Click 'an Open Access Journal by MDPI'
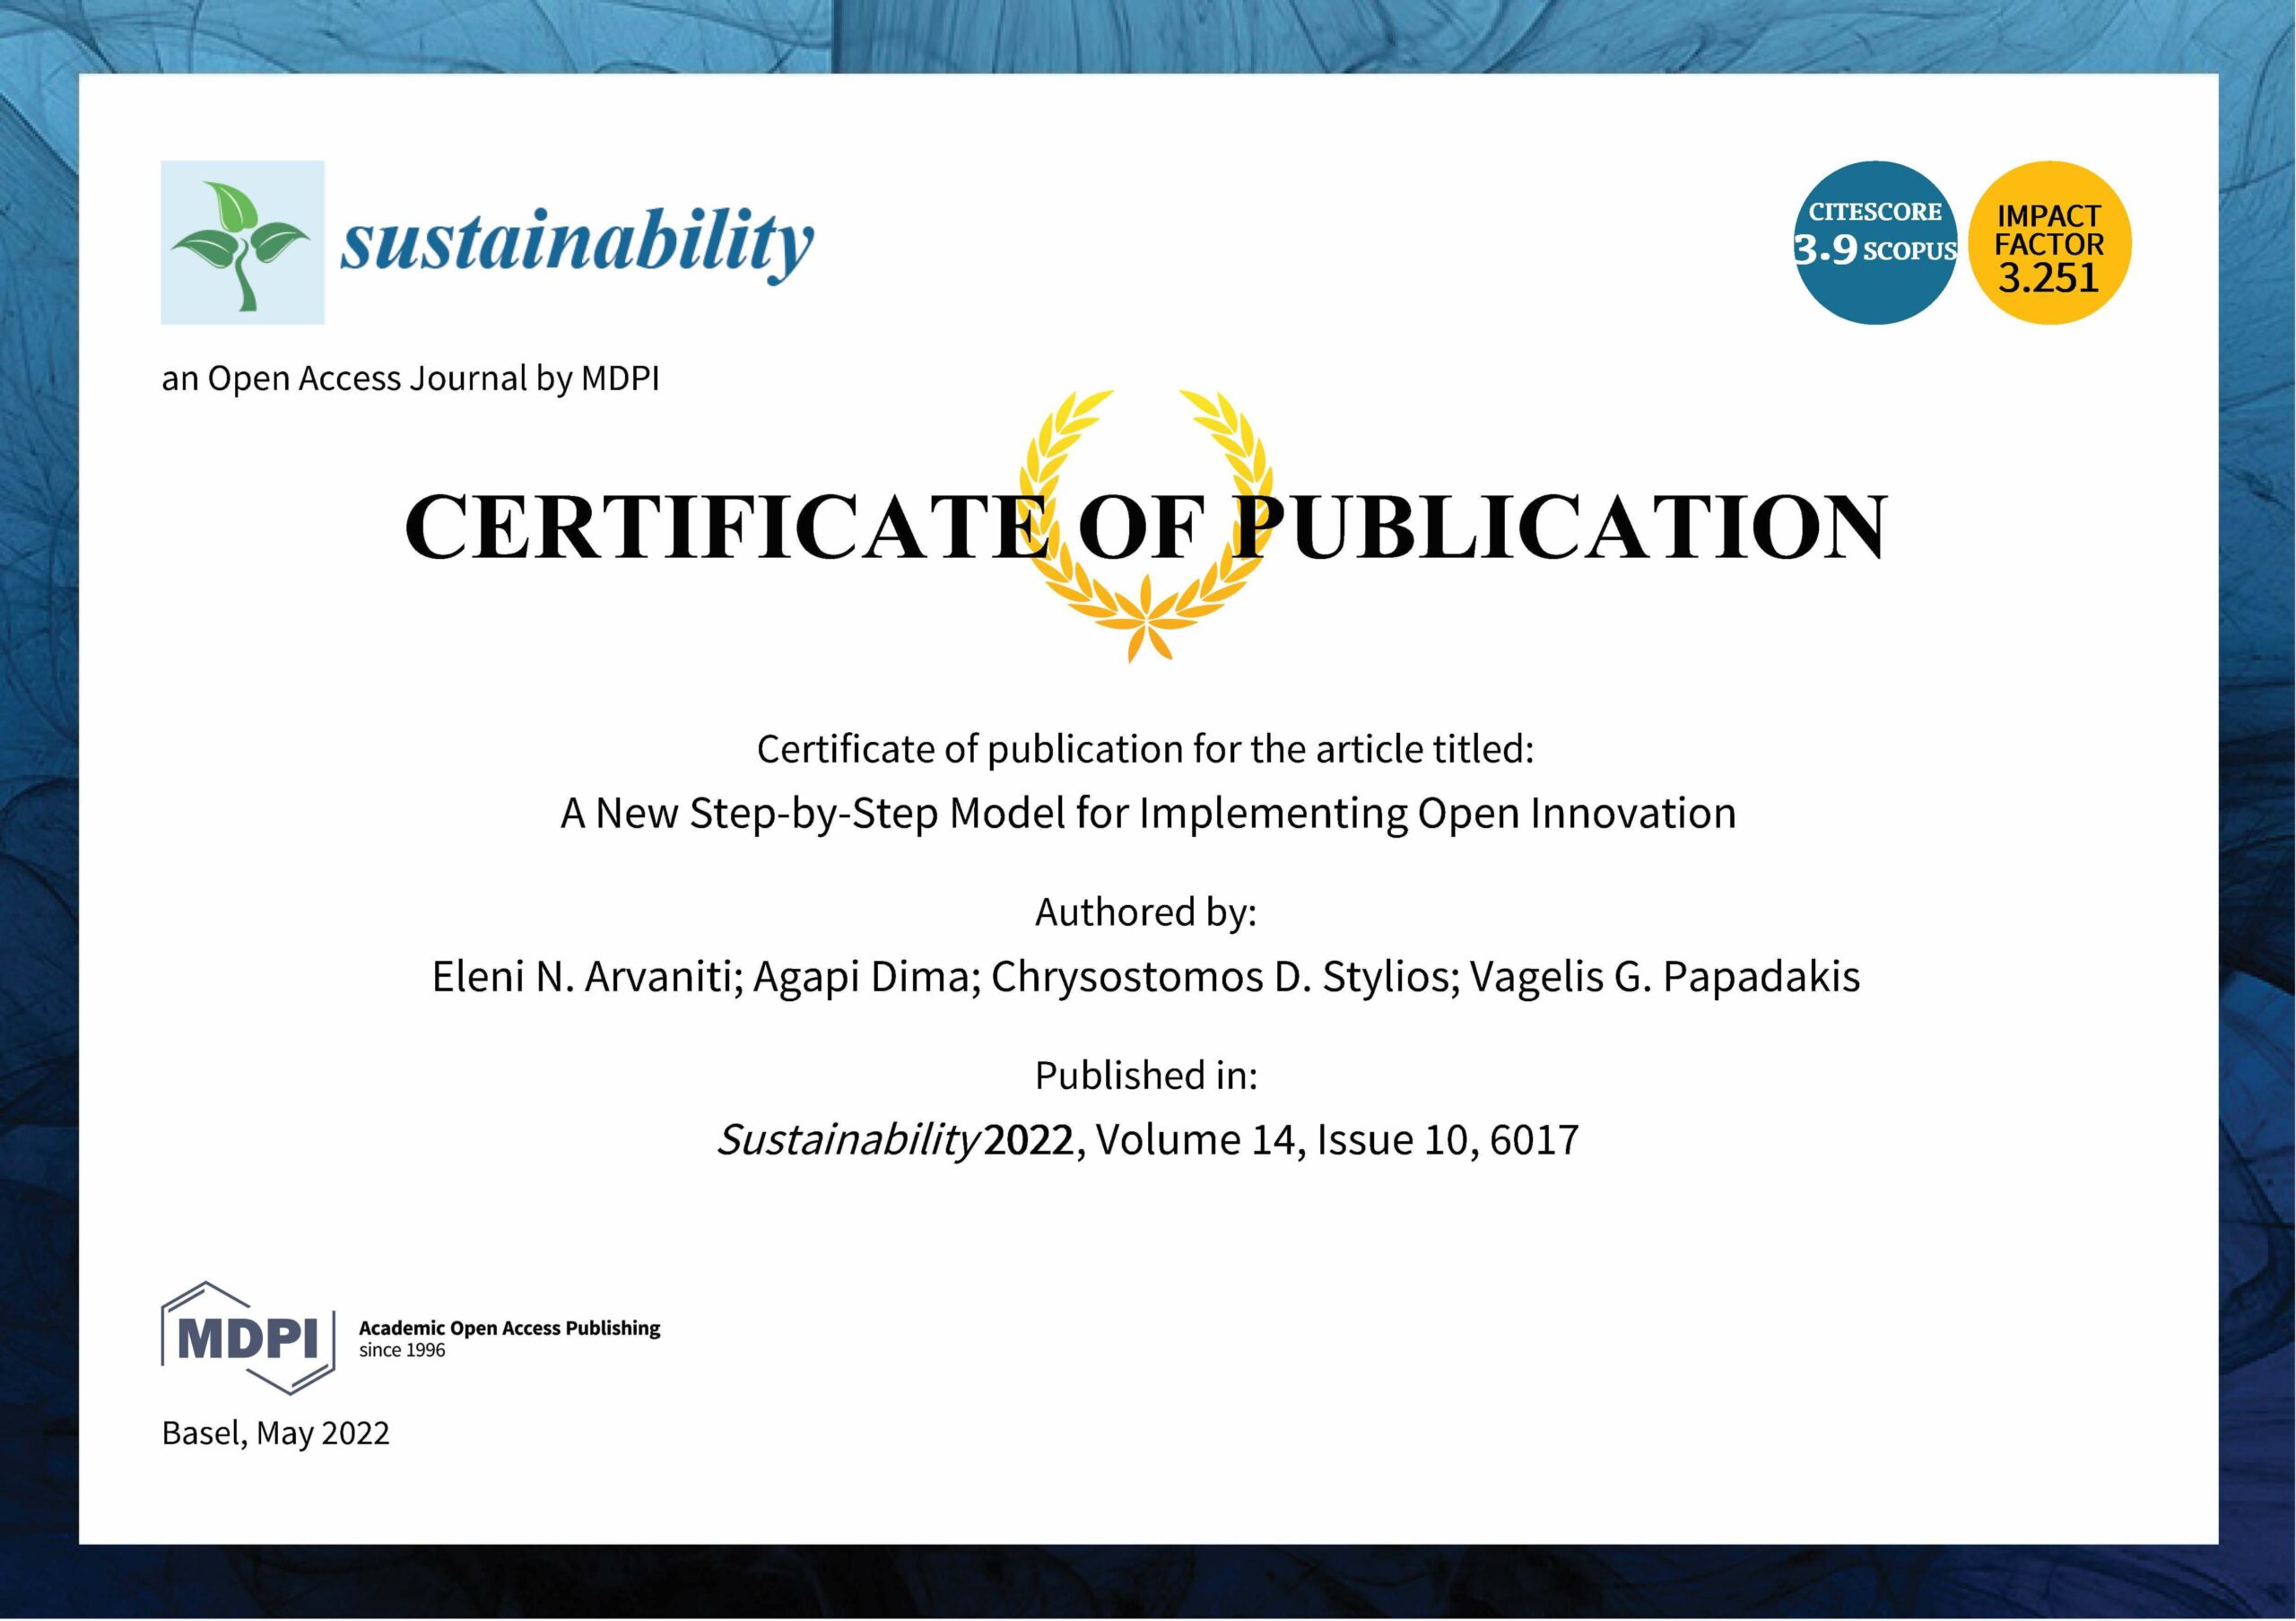Image resolution: width=2296 pixels, height=1621 pixels. point(410,379)
